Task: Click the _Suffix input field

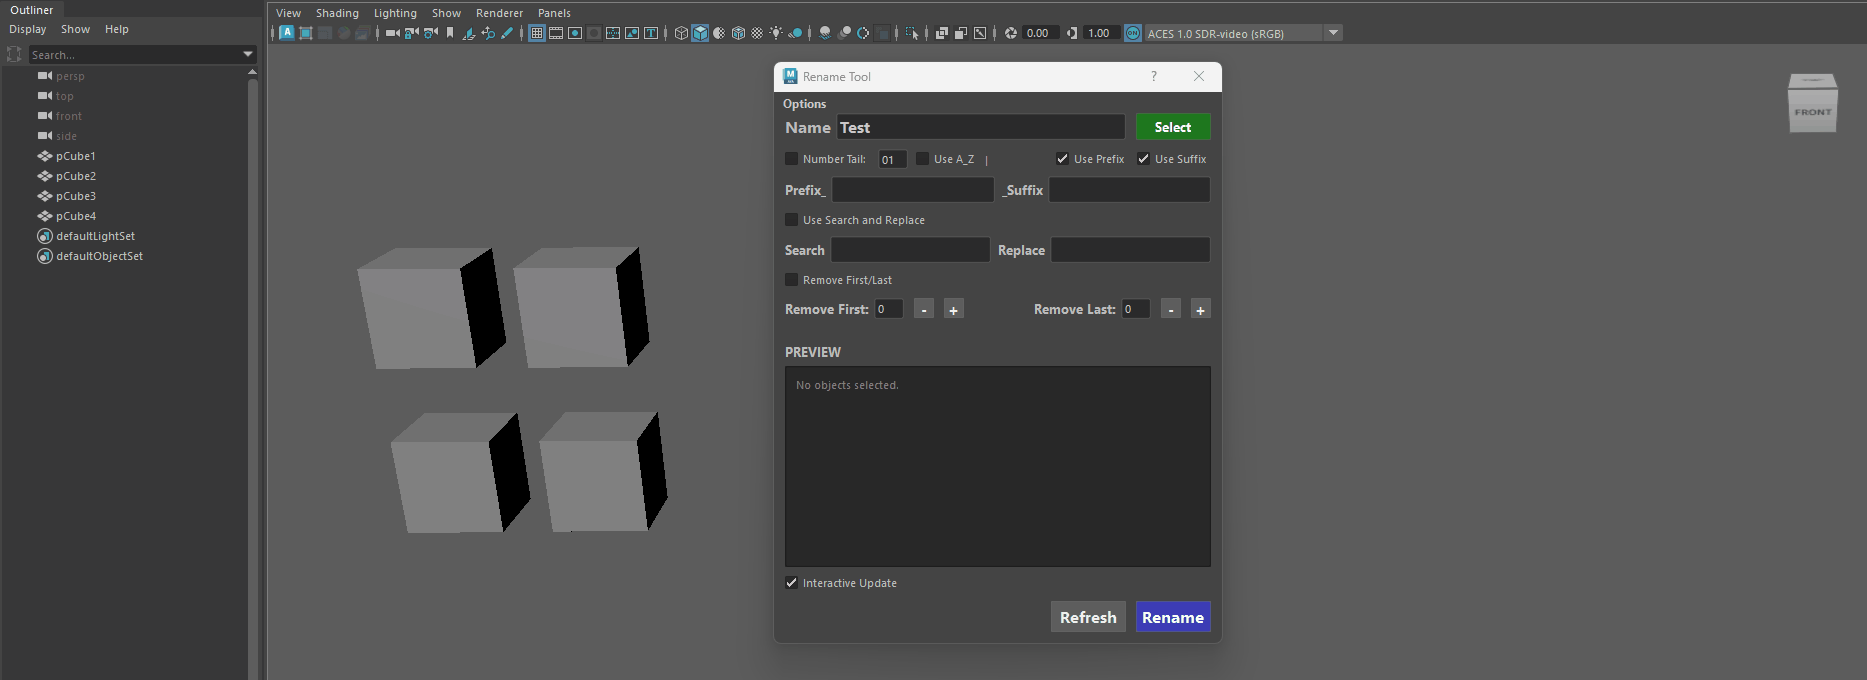Action: coord(1129,190)
